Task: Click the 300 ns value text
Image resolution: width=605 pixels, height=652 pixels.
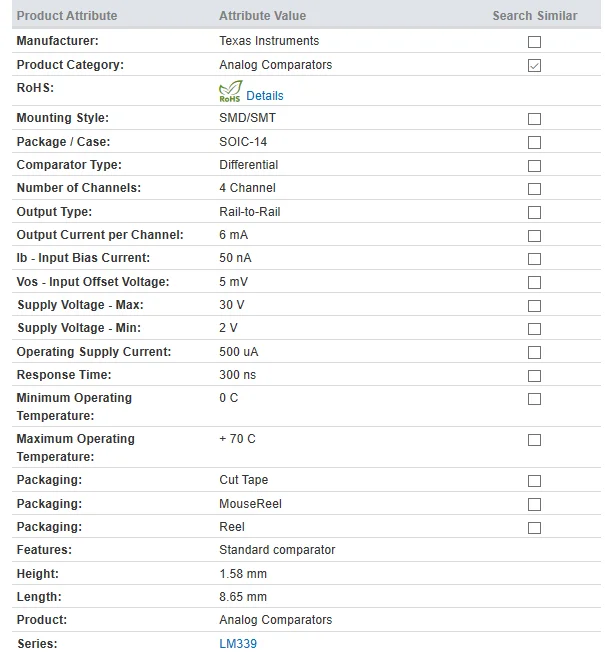Action: [237, 375]
